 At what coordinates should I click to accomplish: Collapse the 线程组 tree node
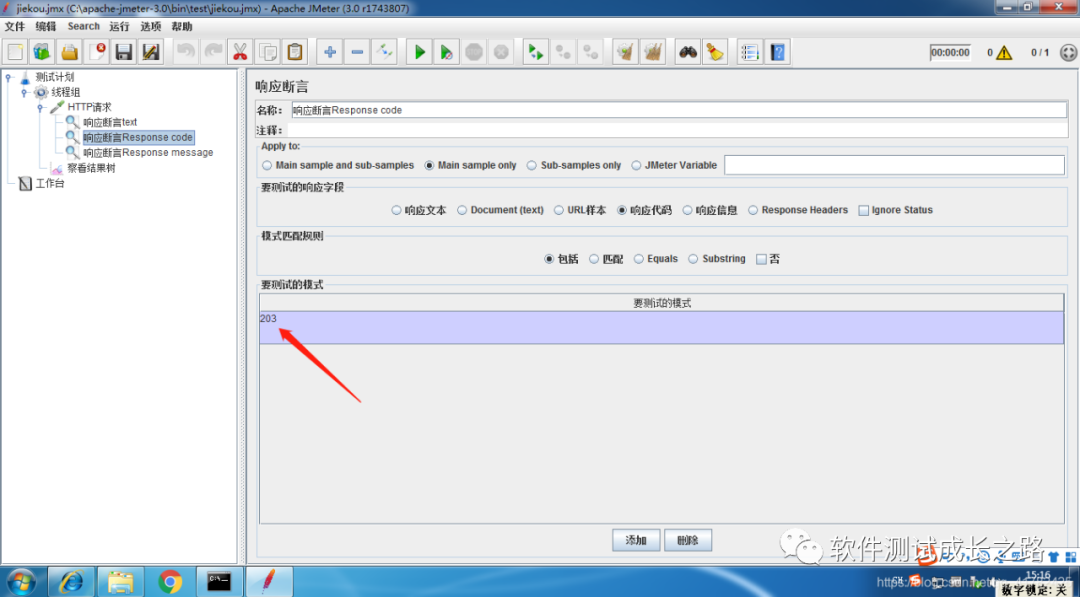(24, 92)
